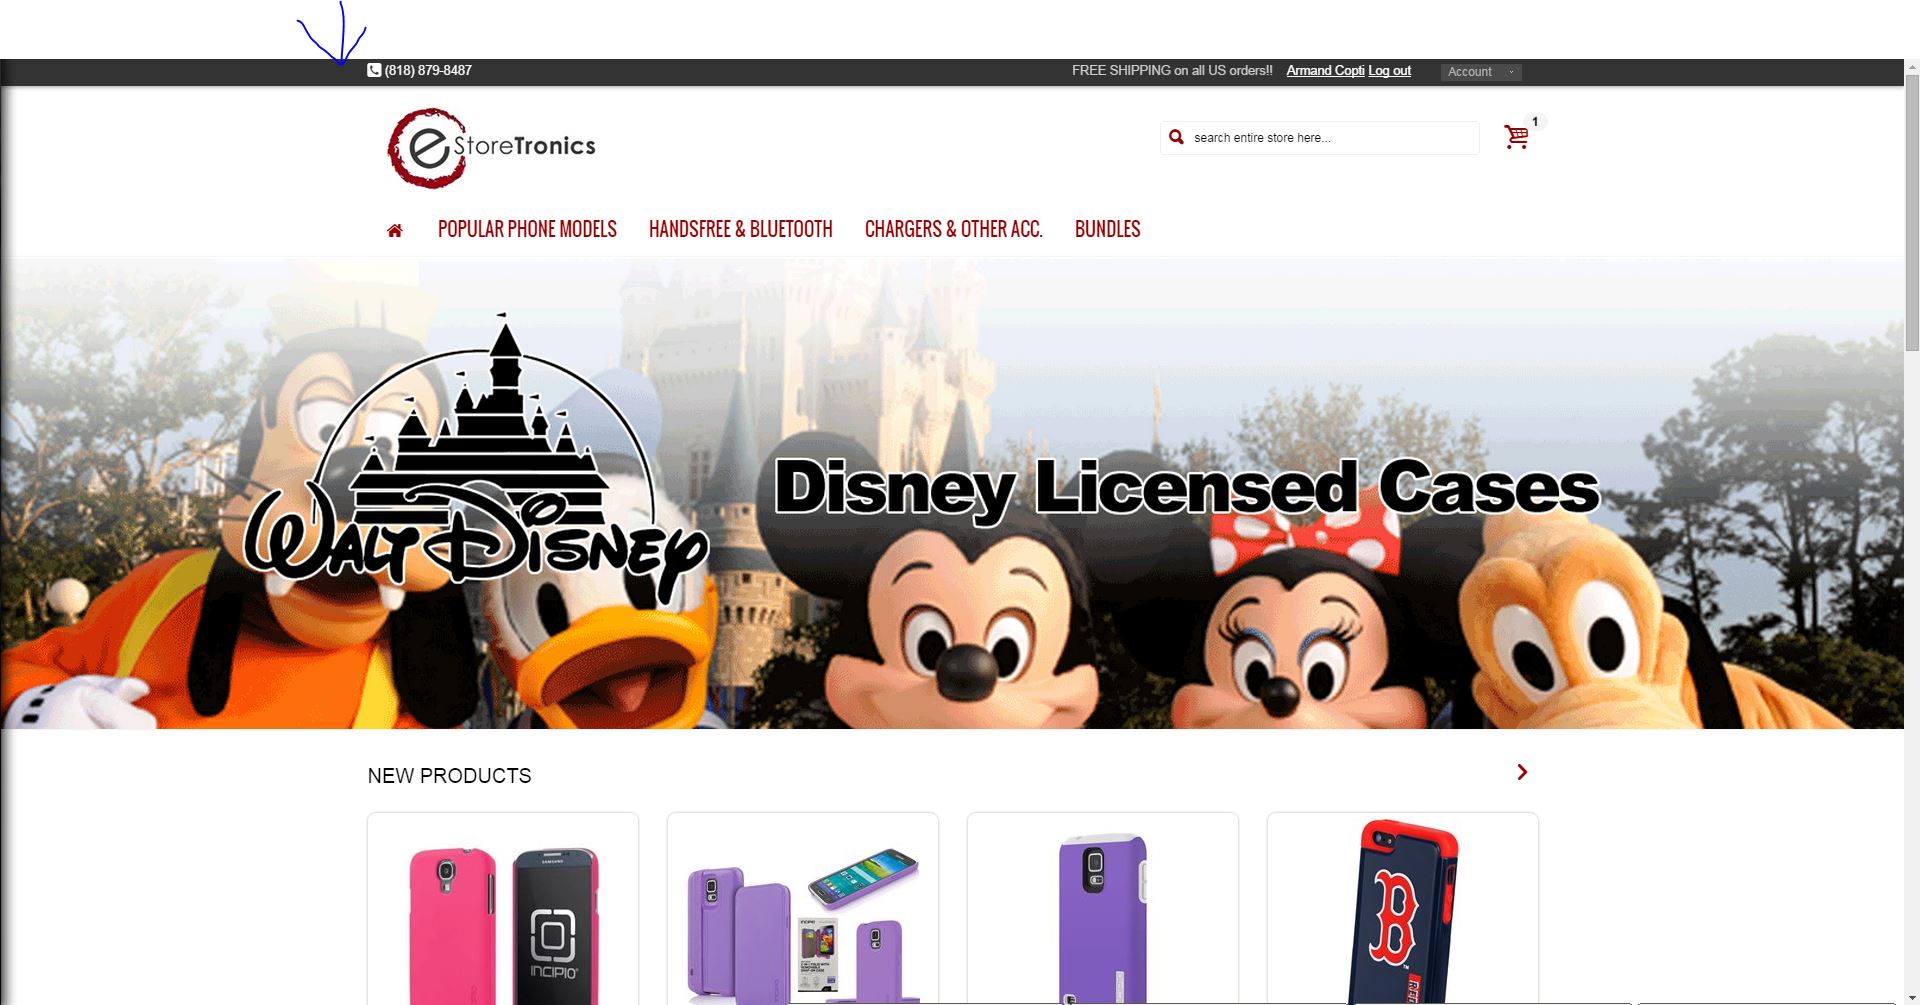Click the cart item count badge
The height and width of the screenshot is (1005, 1920).
(1535, 122)
